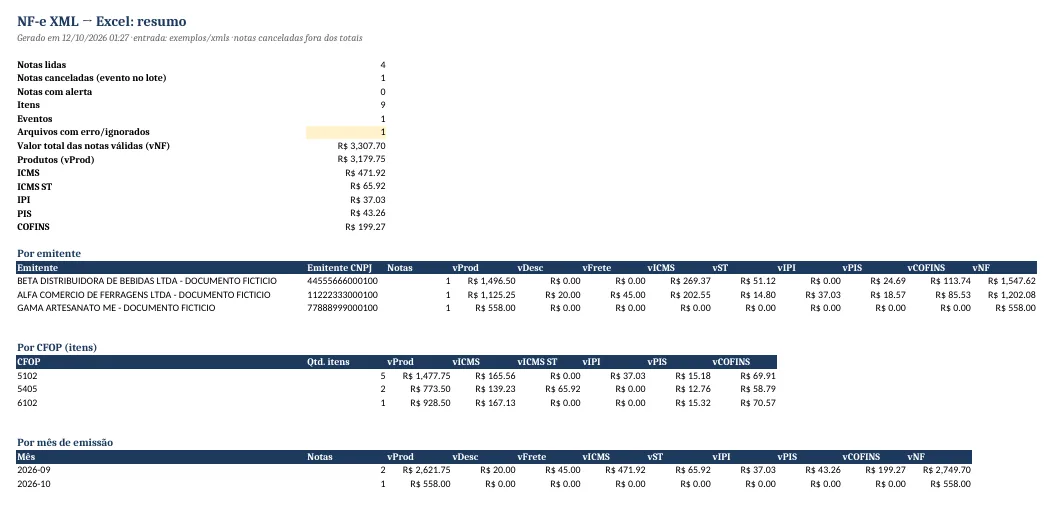Viewport: 1053px width, 505px height.
Task: Click the month '2026-10' row
Action: [x=494, y=484]
